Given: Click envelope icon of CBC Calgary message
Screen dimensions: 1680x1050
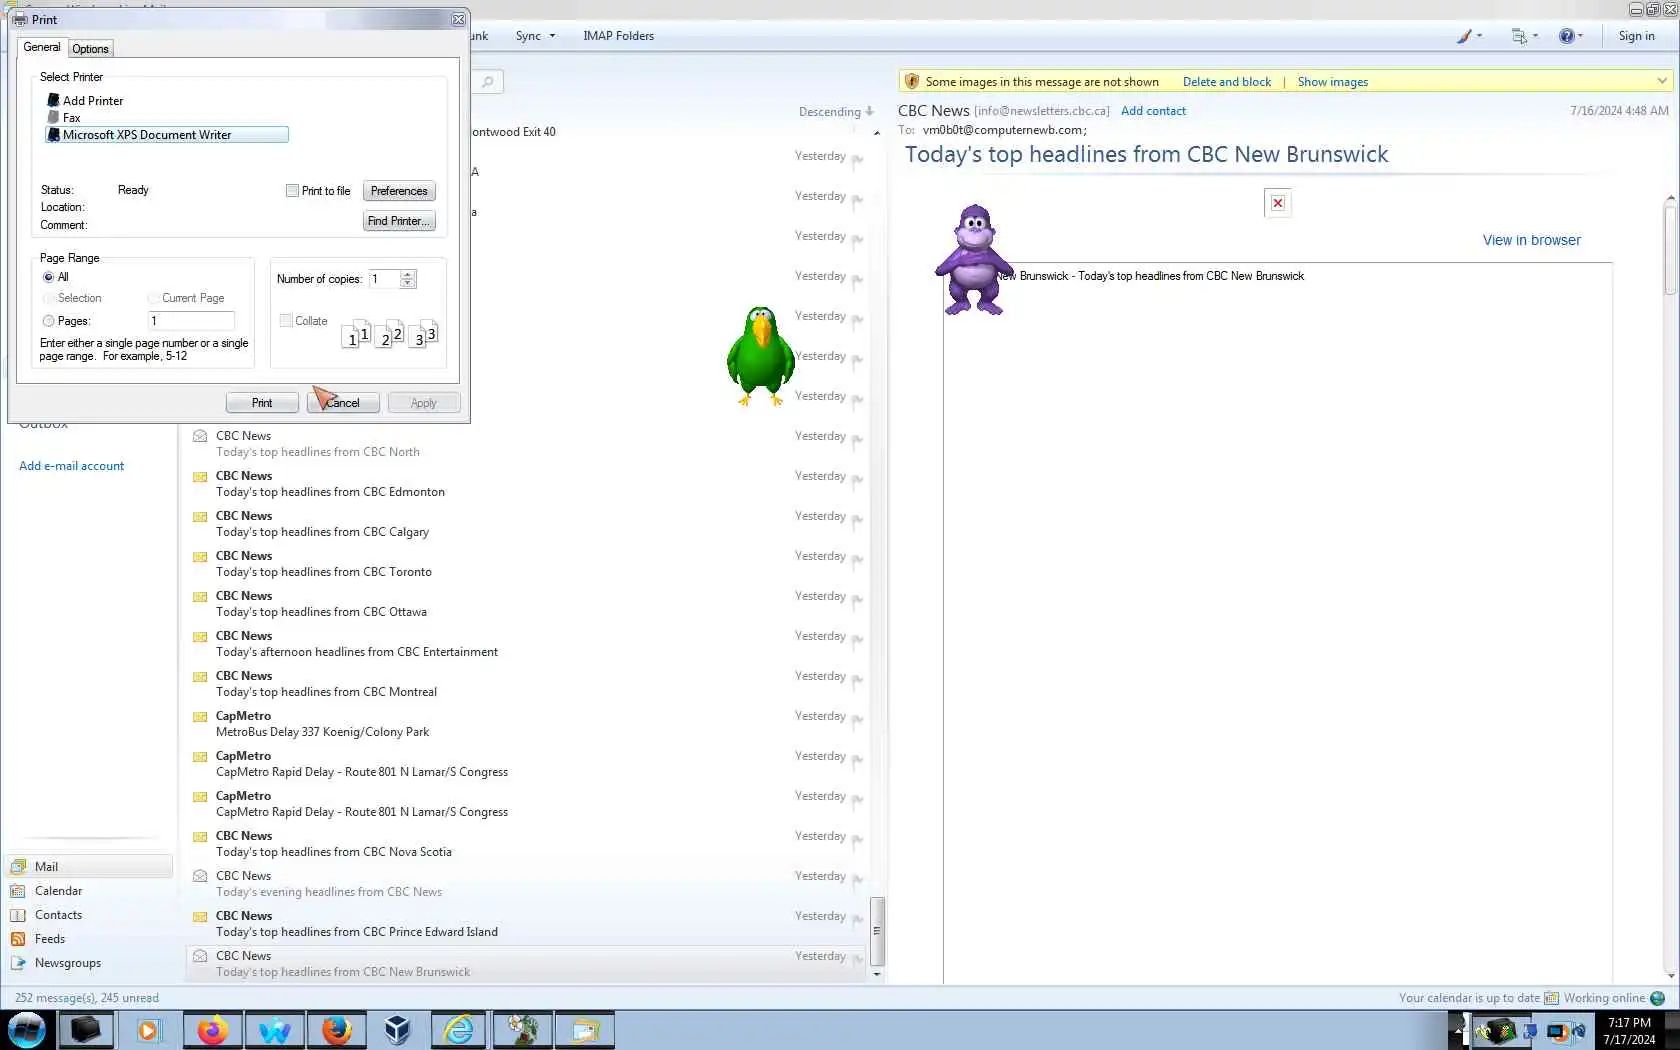Looking at the screenshot, I should 200,517.
